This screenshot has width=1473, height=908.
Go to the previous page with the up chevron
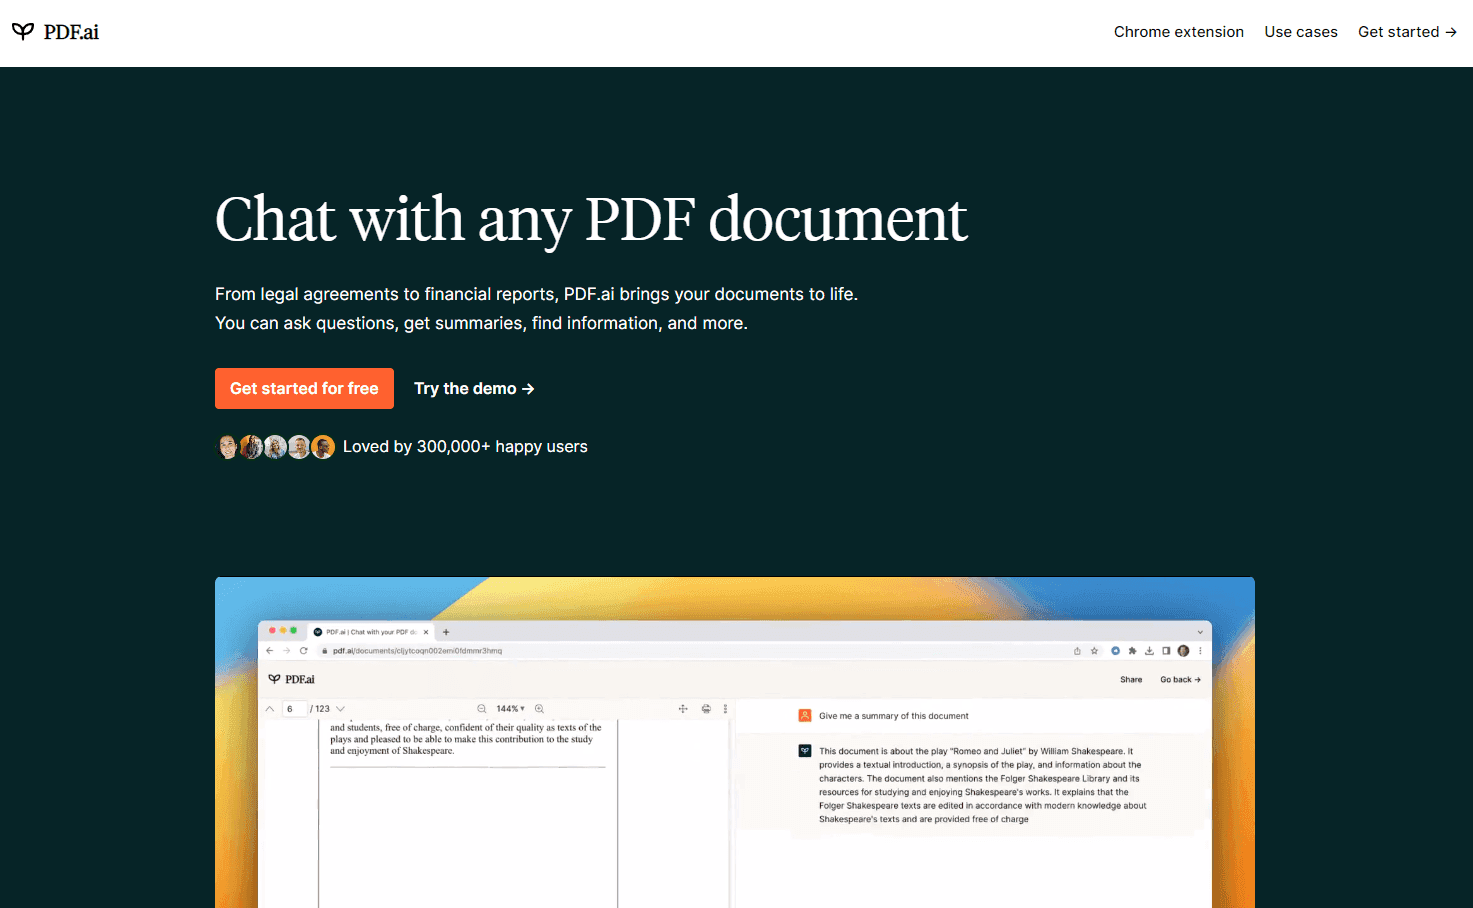pos(270,709)
